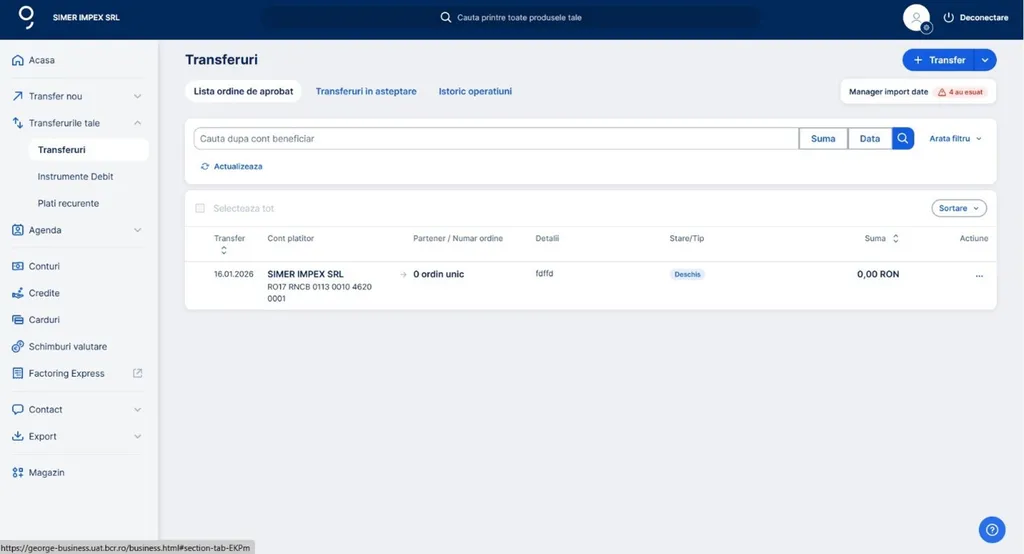
Task: Toggle the Suma search filter
Action: [823, 139]
